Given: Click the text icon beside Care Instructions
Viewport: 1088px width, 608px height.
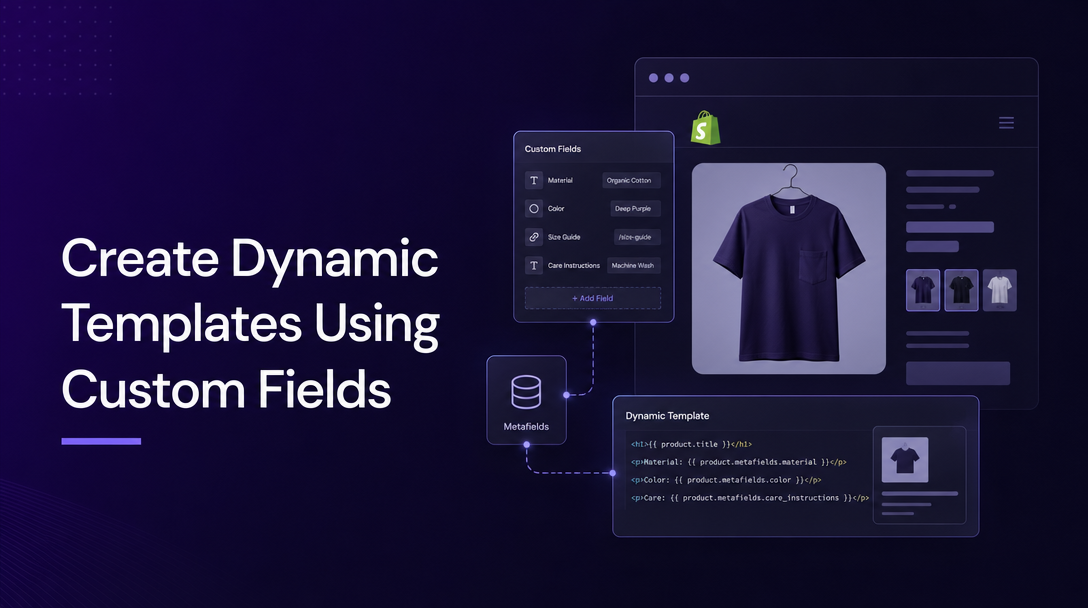Looking at the screenshot, I should click(534, 265).
